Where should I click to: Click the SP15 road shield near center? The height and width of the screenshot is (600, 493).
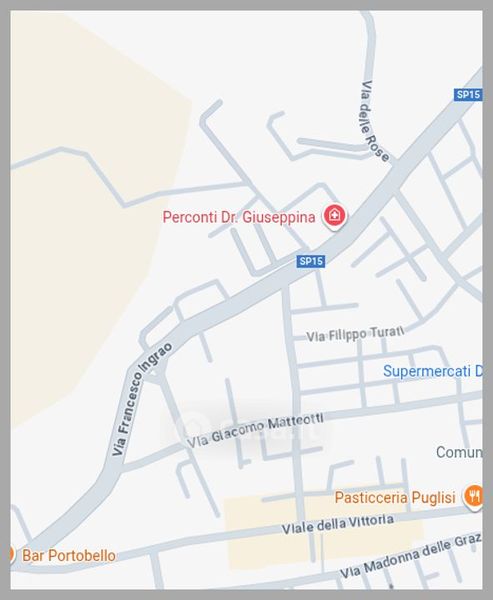[311, 261]
